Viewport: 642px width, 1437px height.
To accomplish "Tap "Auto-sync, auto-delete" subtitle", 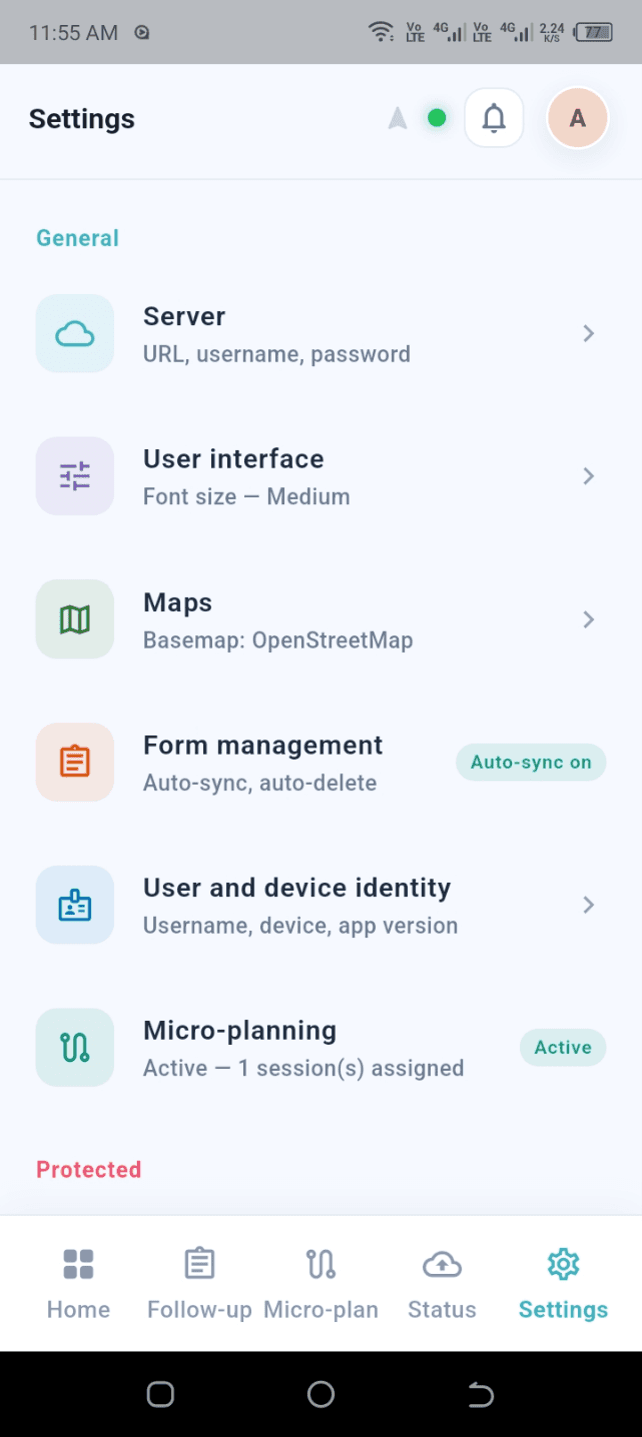I will tap(260, 783).
